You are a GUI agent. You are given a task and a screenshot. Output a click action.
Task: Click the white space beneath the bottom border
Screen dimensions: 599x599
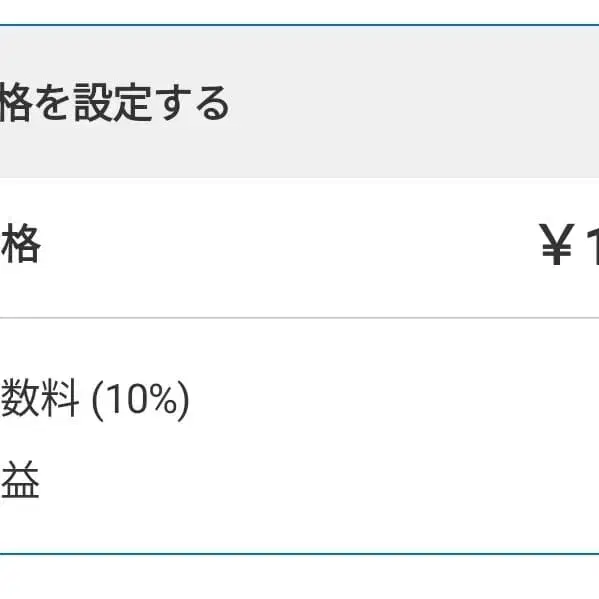300,577
